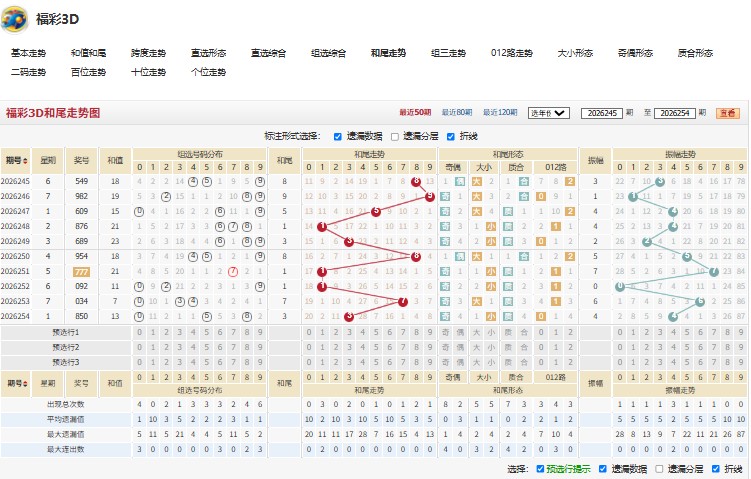Viewport: 751px width, 479px height.
Task: Toggle 遗漏数据 checkbox in bottom 选择 row
Action: pyautogui.click(x=603, y=469)
